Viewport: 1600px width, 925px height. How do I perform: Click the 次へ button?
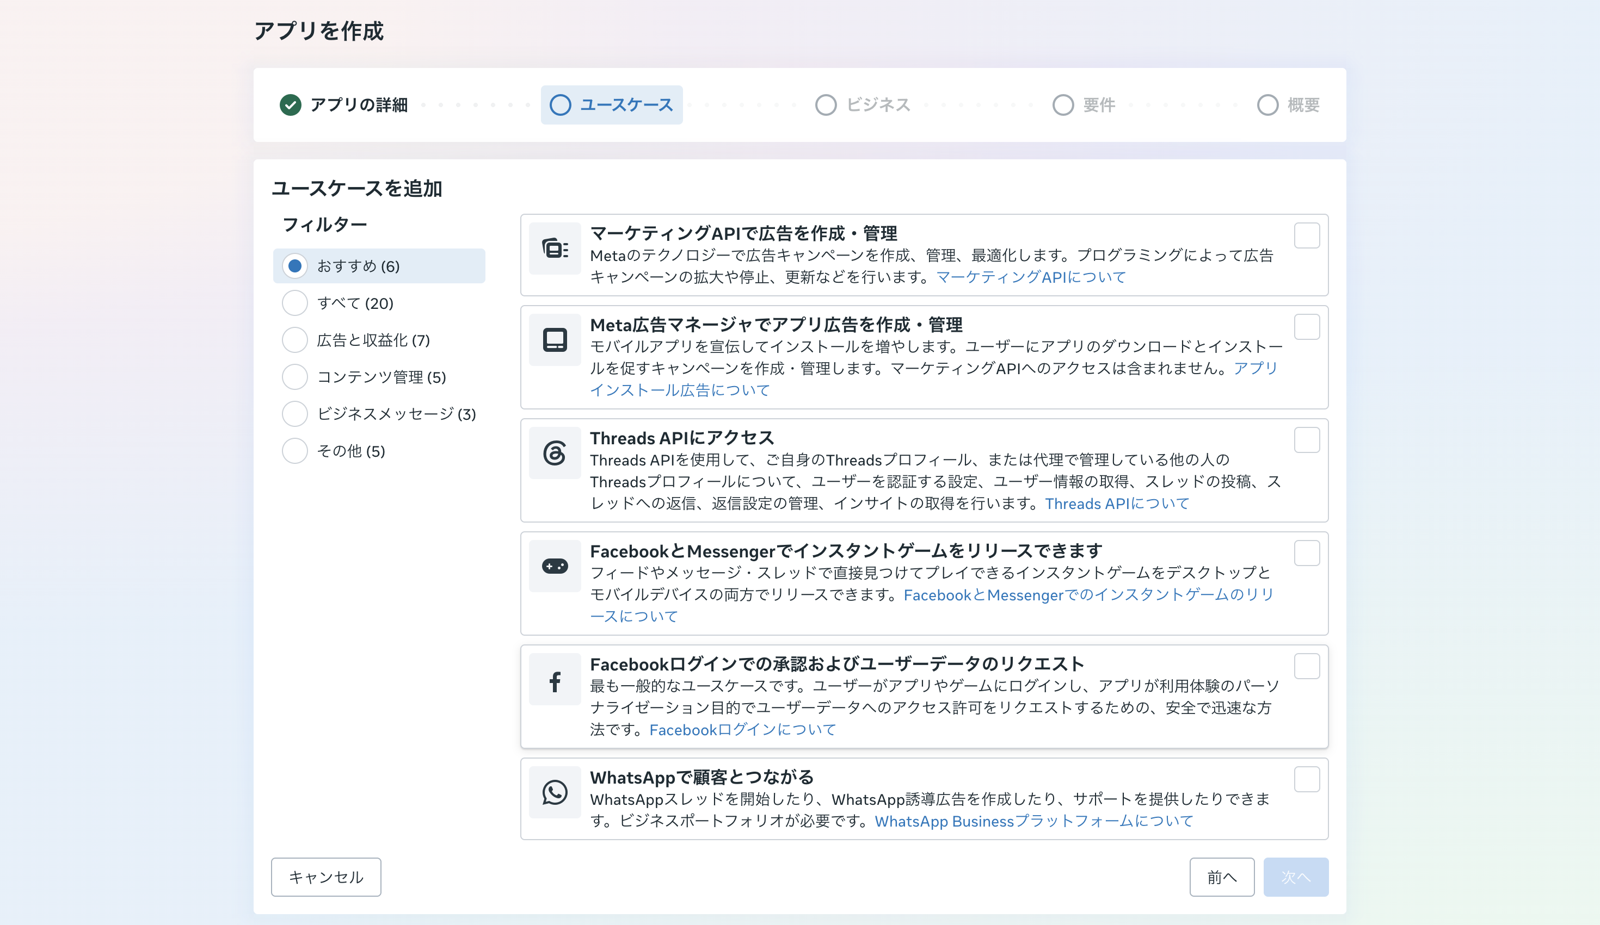tap(1296, 877)
